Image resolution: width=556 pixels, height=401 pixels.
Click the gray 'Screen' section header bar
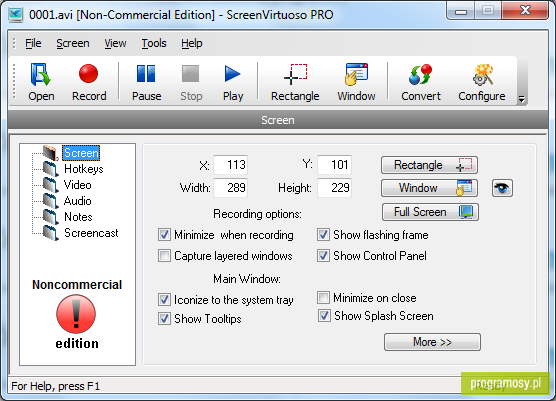coord(278,120)
